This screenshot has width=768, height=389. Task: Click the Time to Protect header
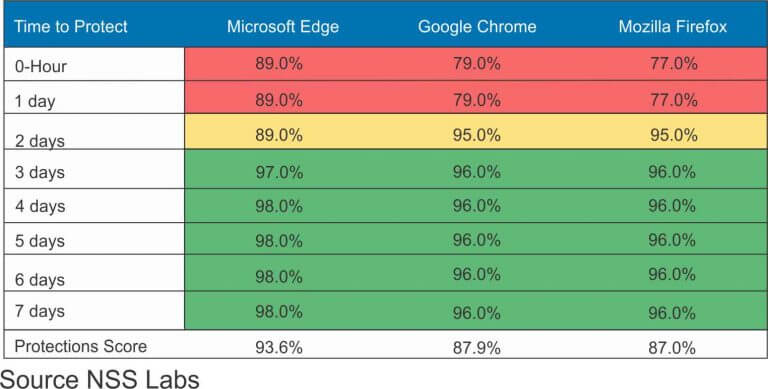[71, 26]
